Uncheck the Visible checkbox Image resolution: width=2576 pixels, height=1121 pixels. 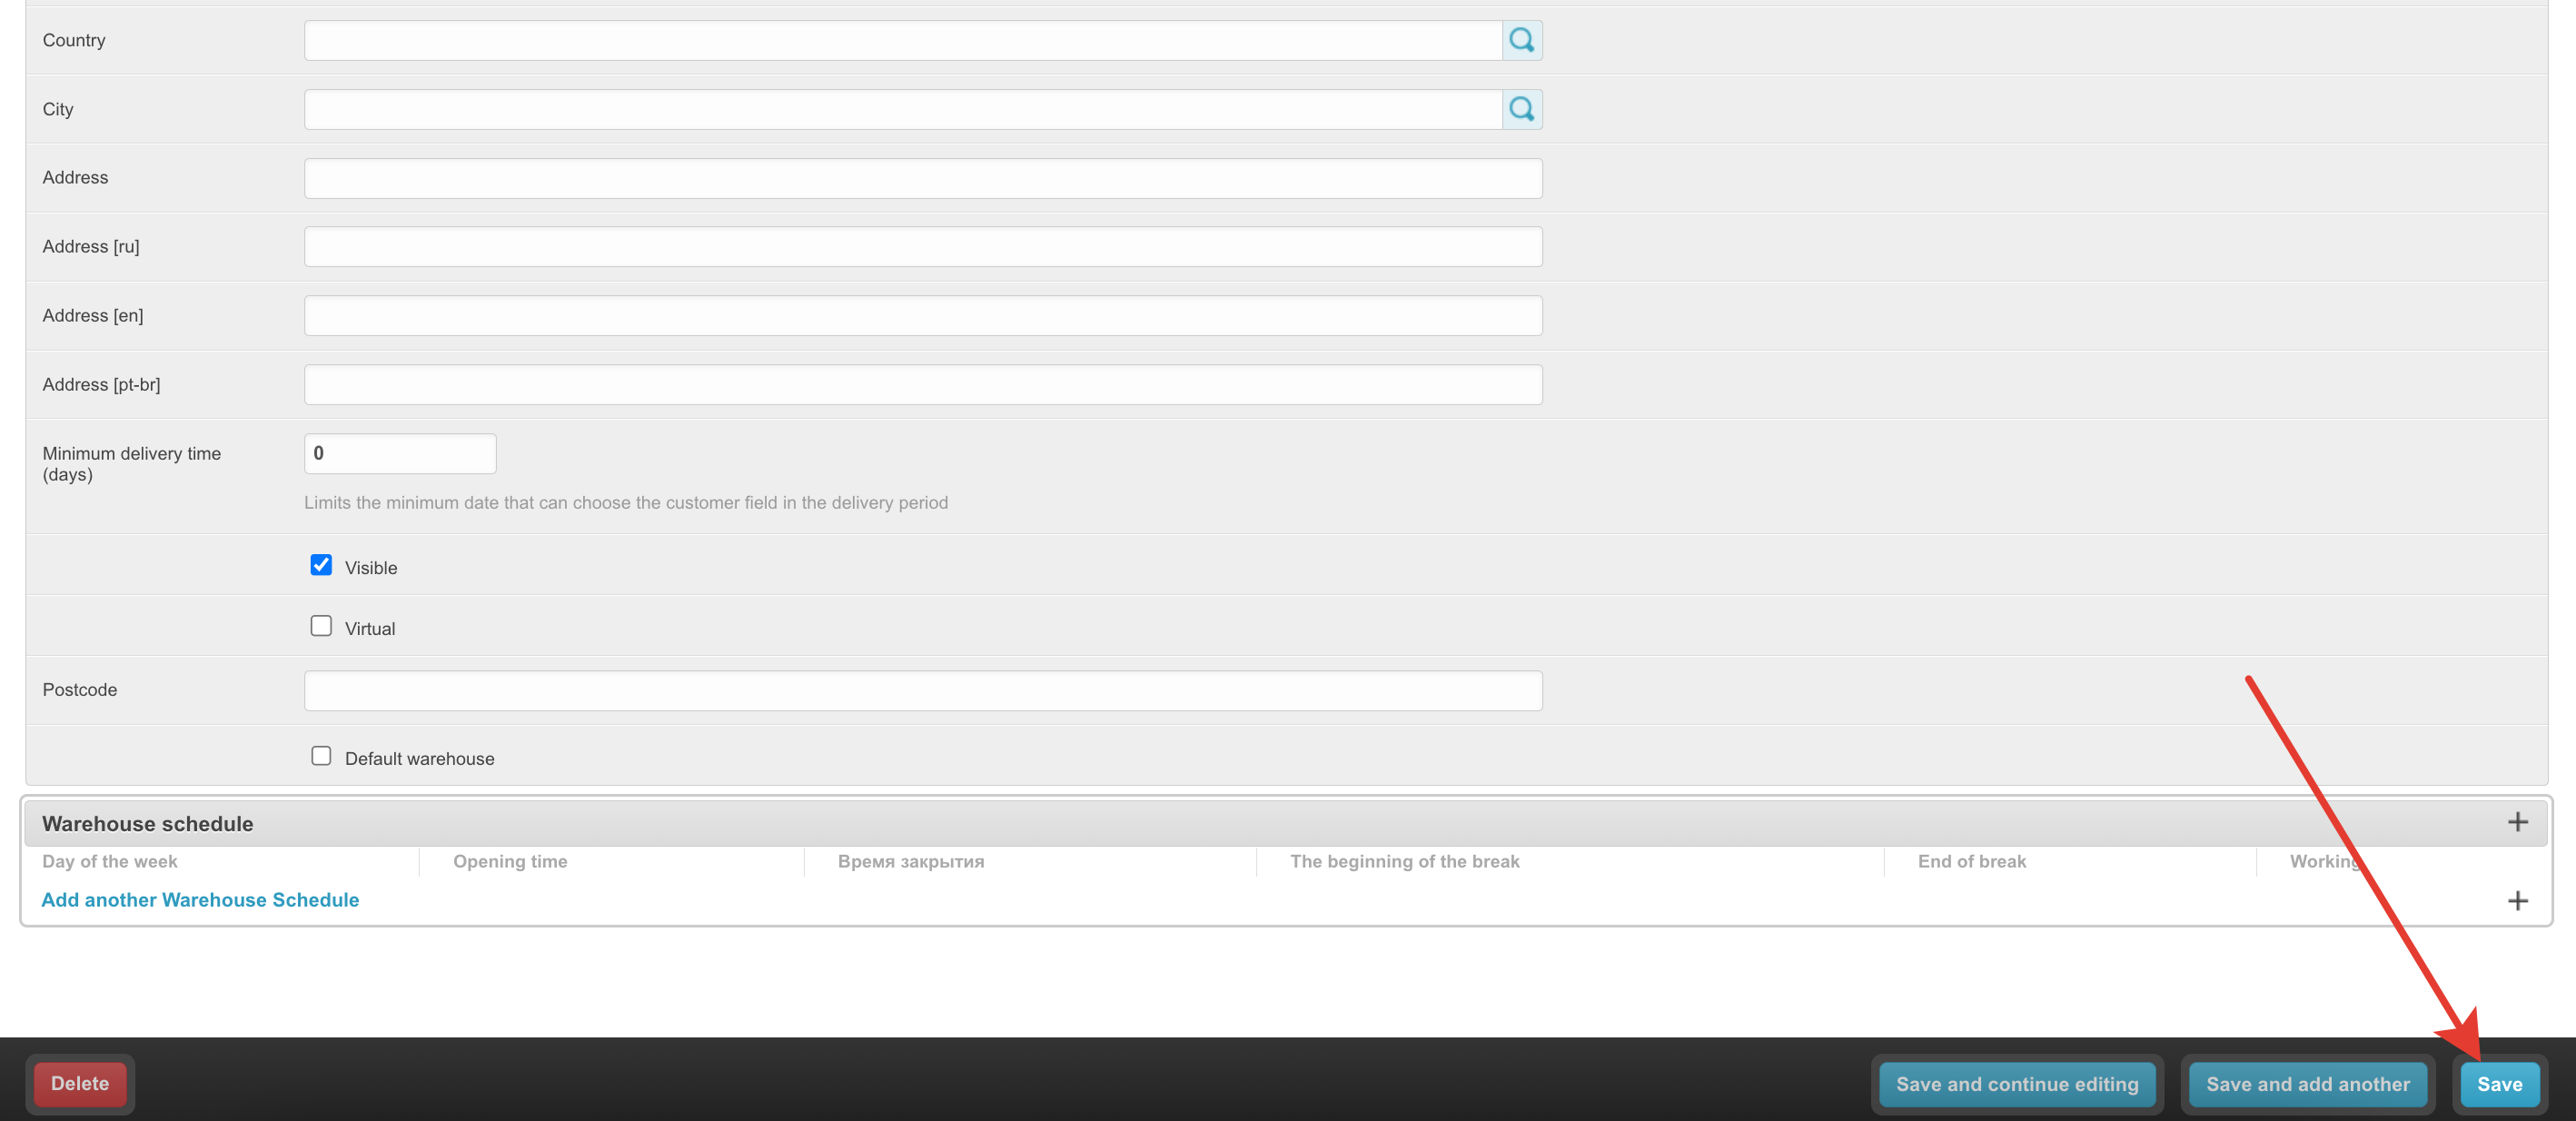point(321,565)
